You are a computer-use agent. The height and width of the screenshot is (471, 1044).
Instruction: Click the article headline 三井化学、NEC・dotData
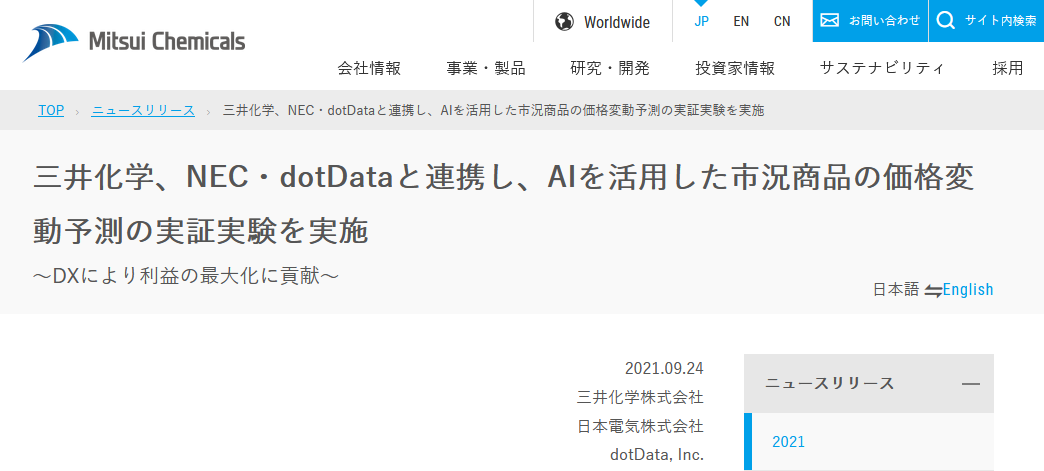tap(504, 205)
